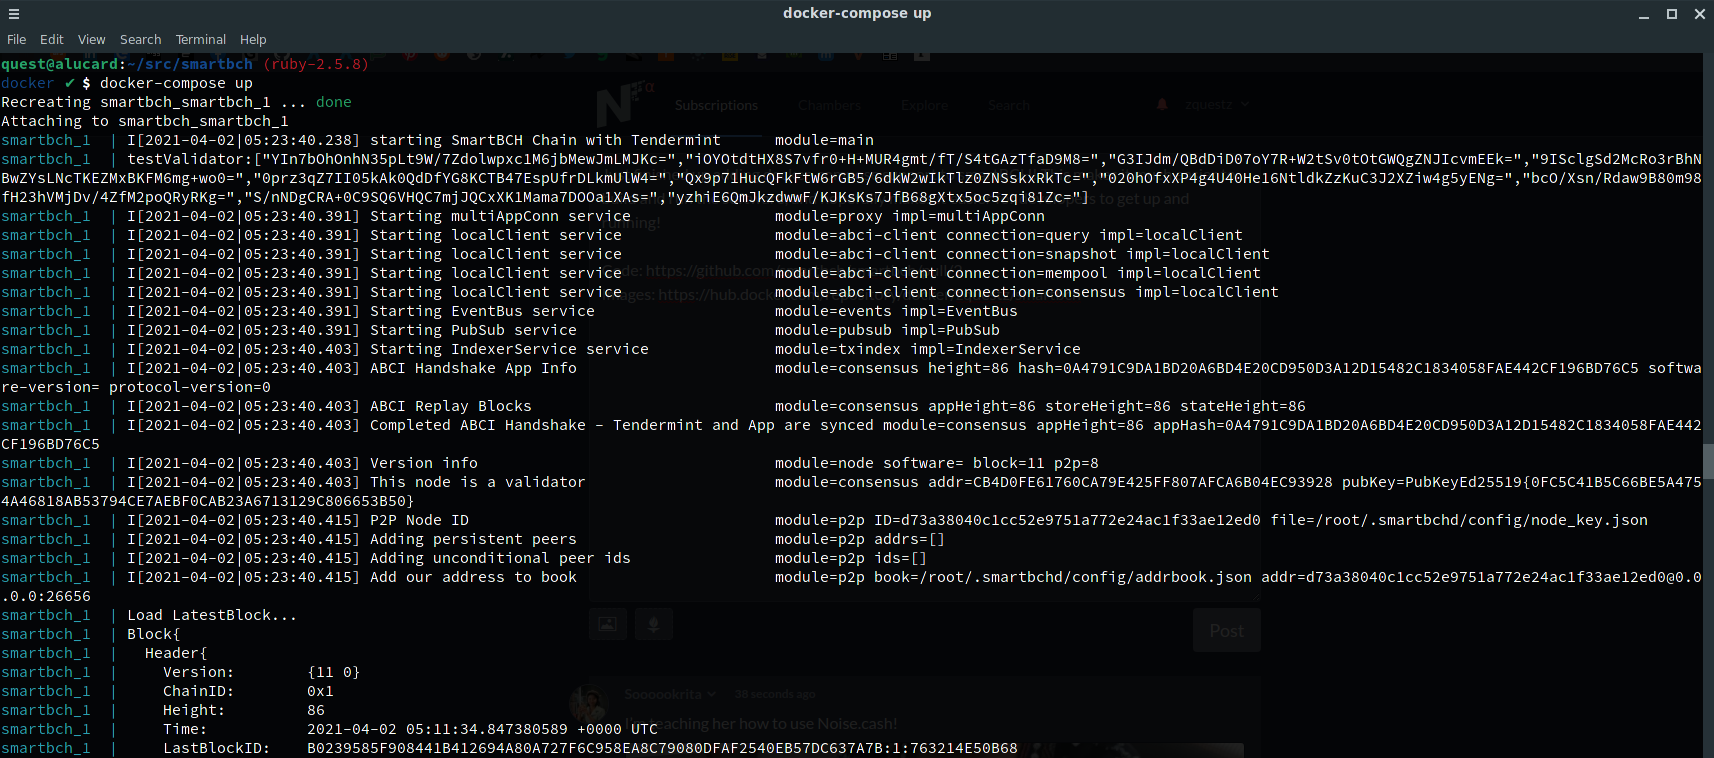The image size is (1714, 758).
Task: Click the Version value '{11 0}'
Action: (x=334, y=672)
